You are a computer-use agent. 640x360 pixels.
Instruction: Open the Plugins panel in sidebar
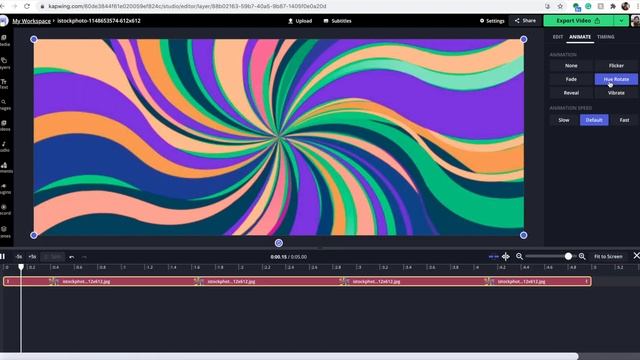(4, 189)
